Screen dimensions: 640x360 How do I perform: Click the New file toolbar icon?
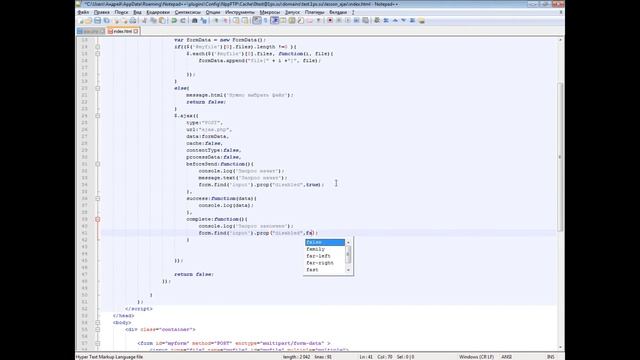(80, 20)
